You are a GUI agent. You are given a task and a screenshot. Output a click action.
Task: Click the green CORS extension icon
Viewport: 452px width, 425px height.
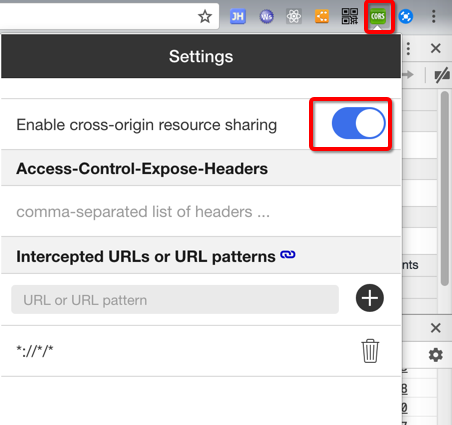point(378,16)
